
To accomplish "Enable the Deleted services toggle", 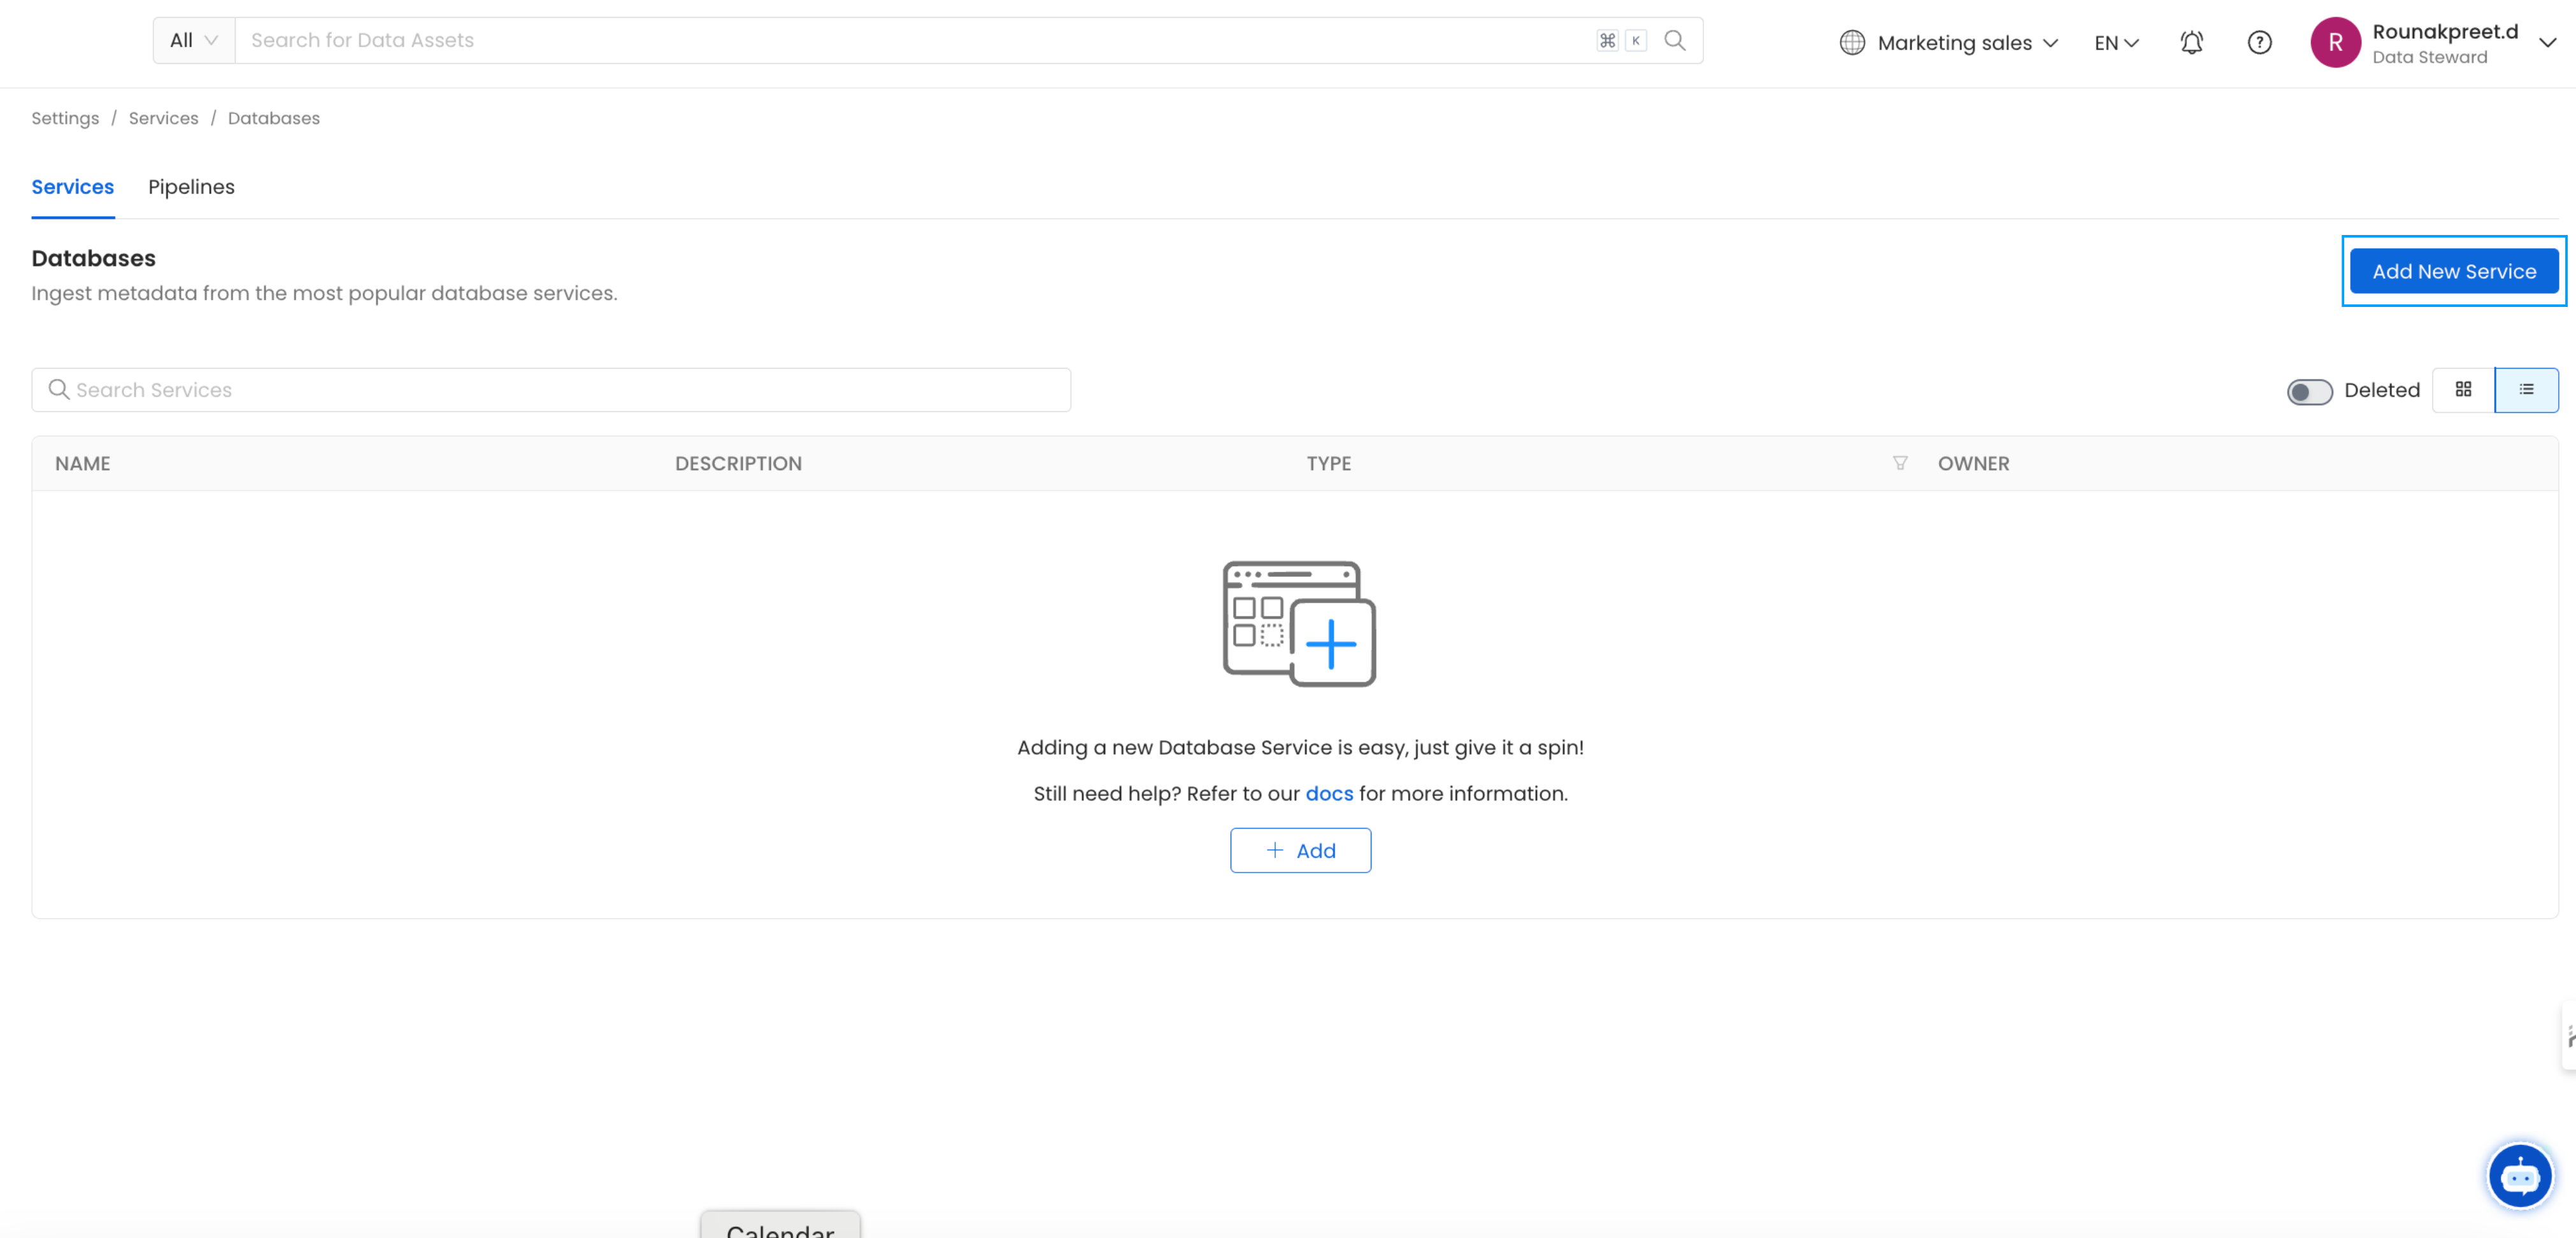I will coord(2309,392).
